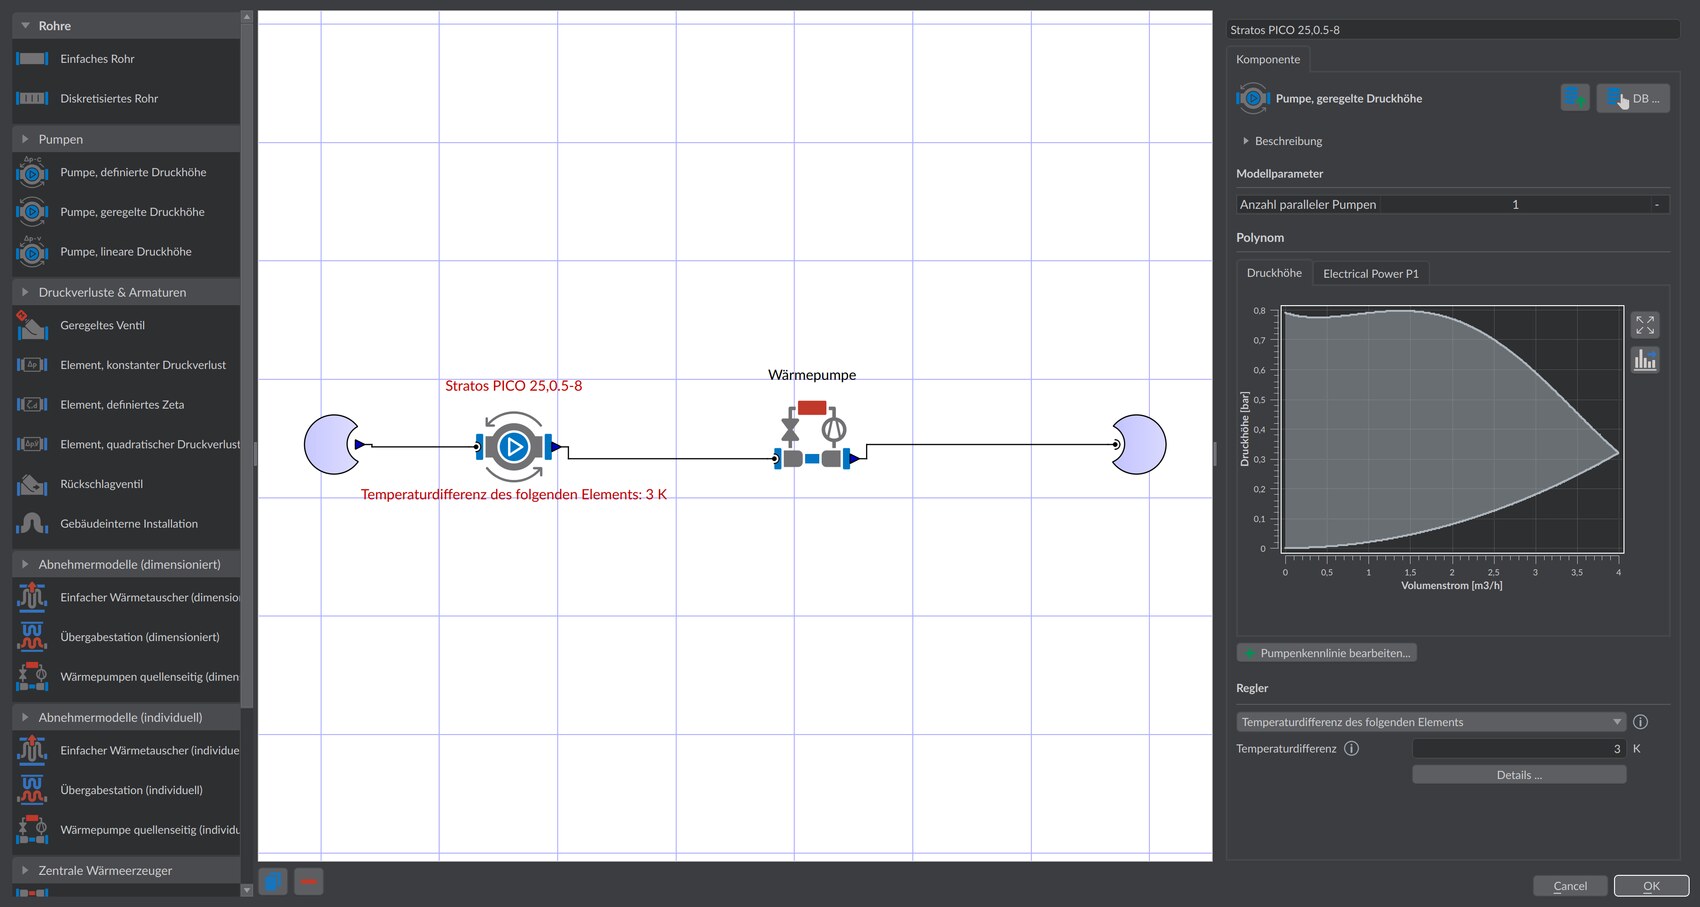Select the Komponente tab
1700x907 pixels.
click(x=1268, y=59)
